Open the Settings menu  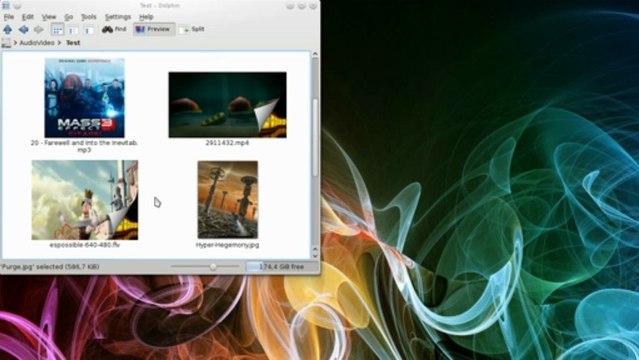coord(118,17)
